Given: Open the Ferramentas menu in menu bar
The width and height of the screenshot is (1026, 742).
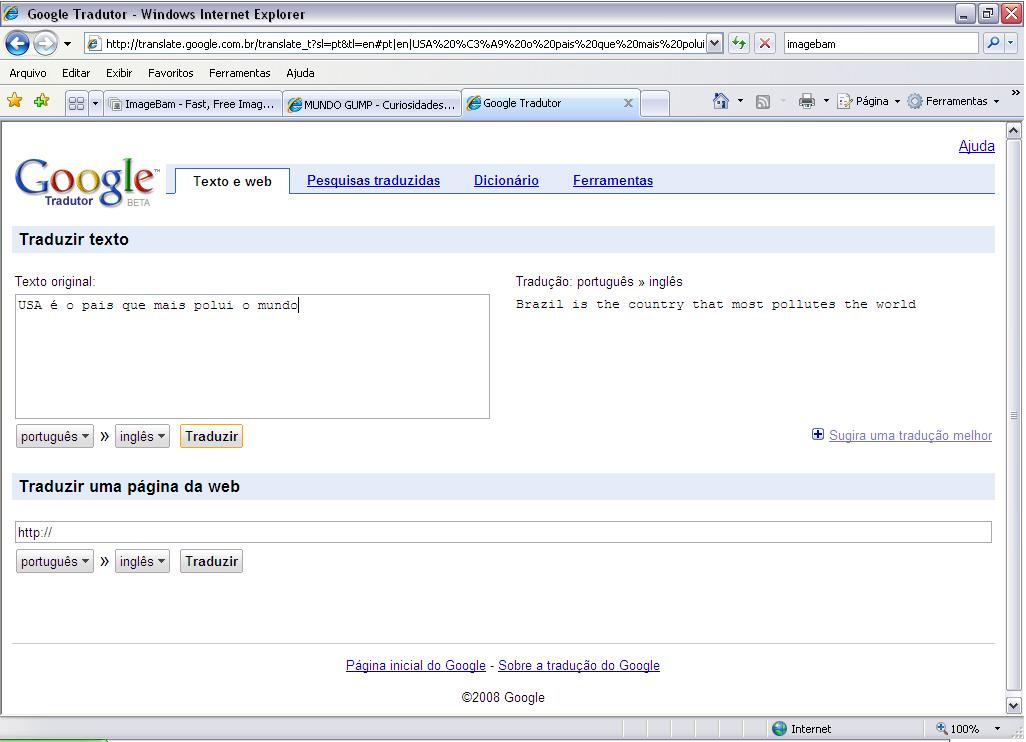Looking at the screenshot, I should [239, 73].
